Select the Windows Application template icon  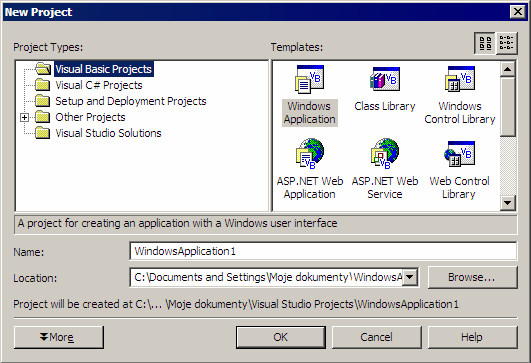pos(310,80)
